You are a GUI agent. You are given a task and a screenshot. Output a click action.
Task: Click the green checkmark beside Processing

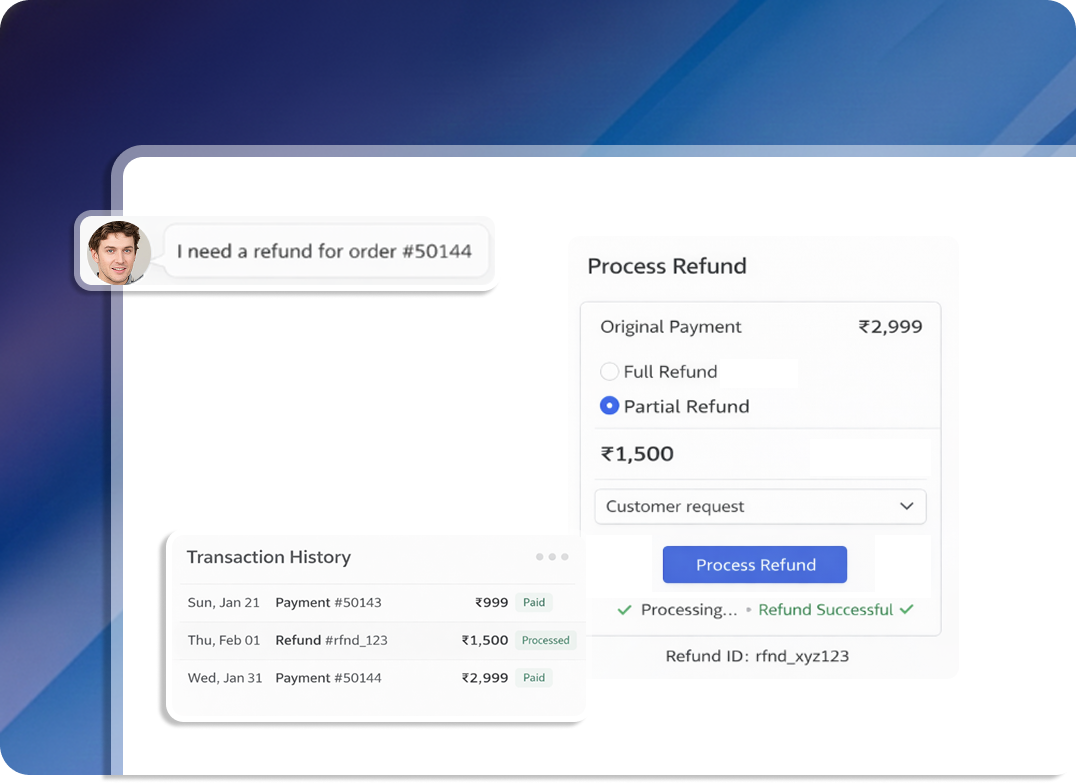pos(625,609)
